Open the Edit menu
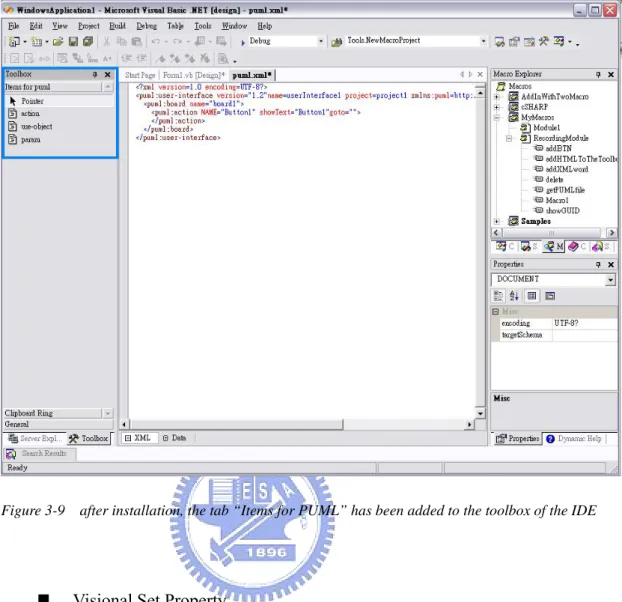622x602 pixels. click(x=36, y=26)
